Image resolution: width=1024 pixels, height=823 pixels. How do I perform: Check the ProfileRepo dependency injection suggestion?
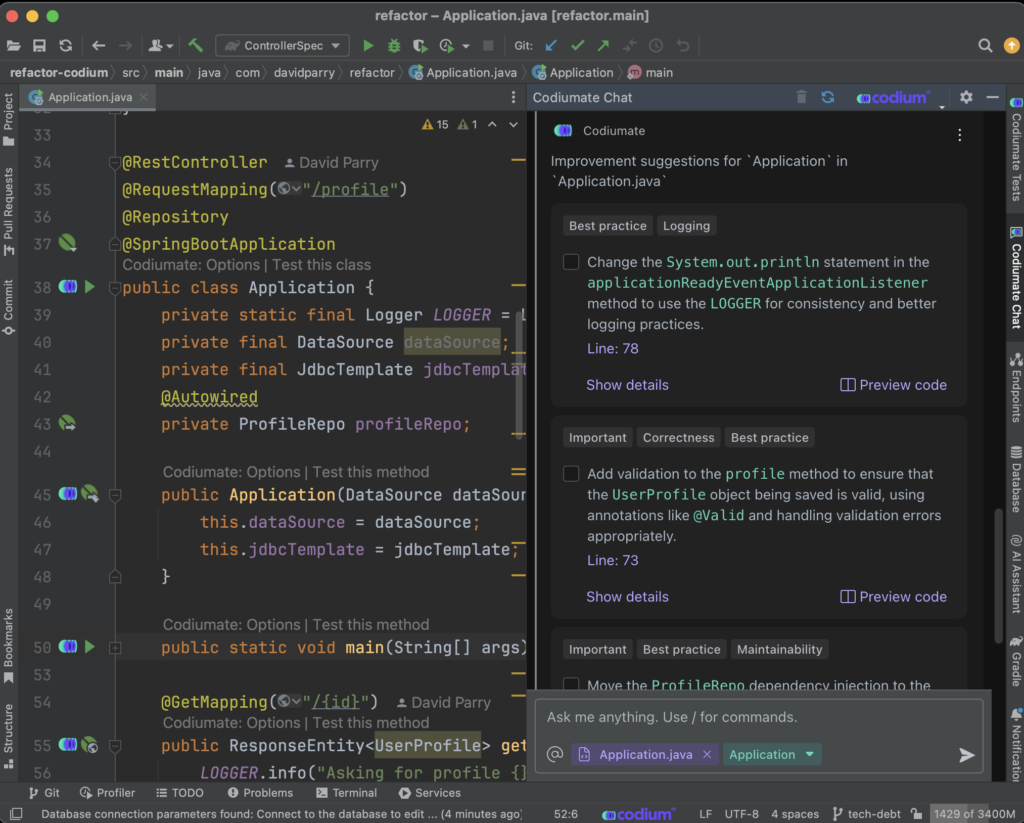pos(571,683)
